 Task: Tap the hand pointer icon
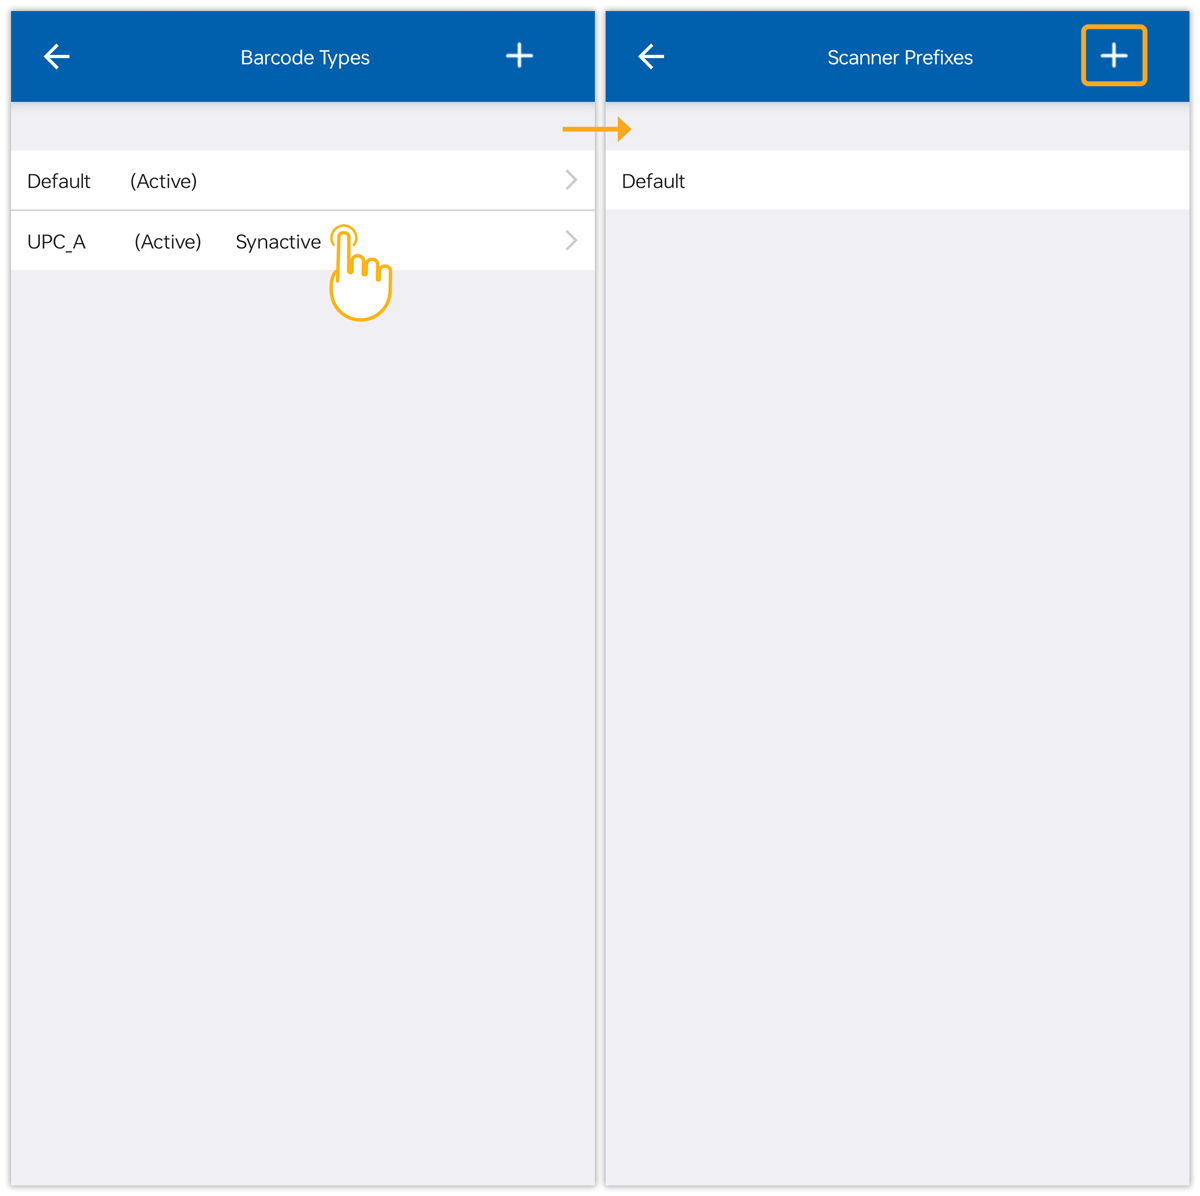(360, 273)
